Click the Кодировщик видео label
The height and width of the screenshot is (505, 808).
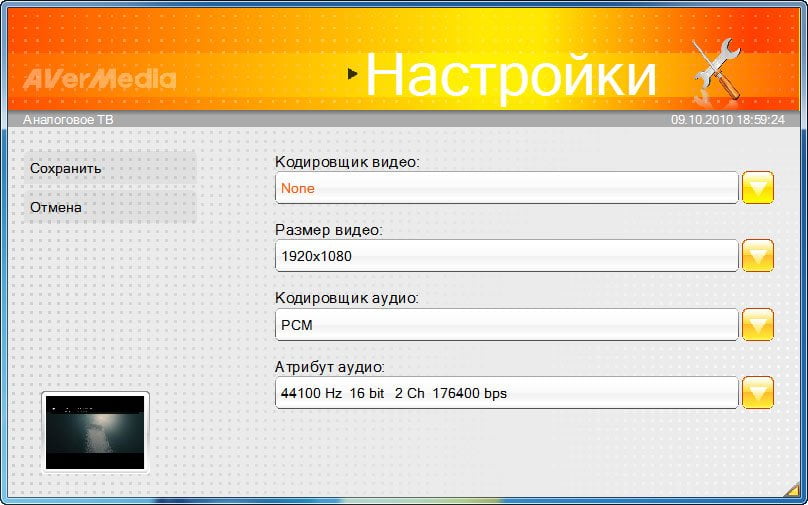(348, 162)
